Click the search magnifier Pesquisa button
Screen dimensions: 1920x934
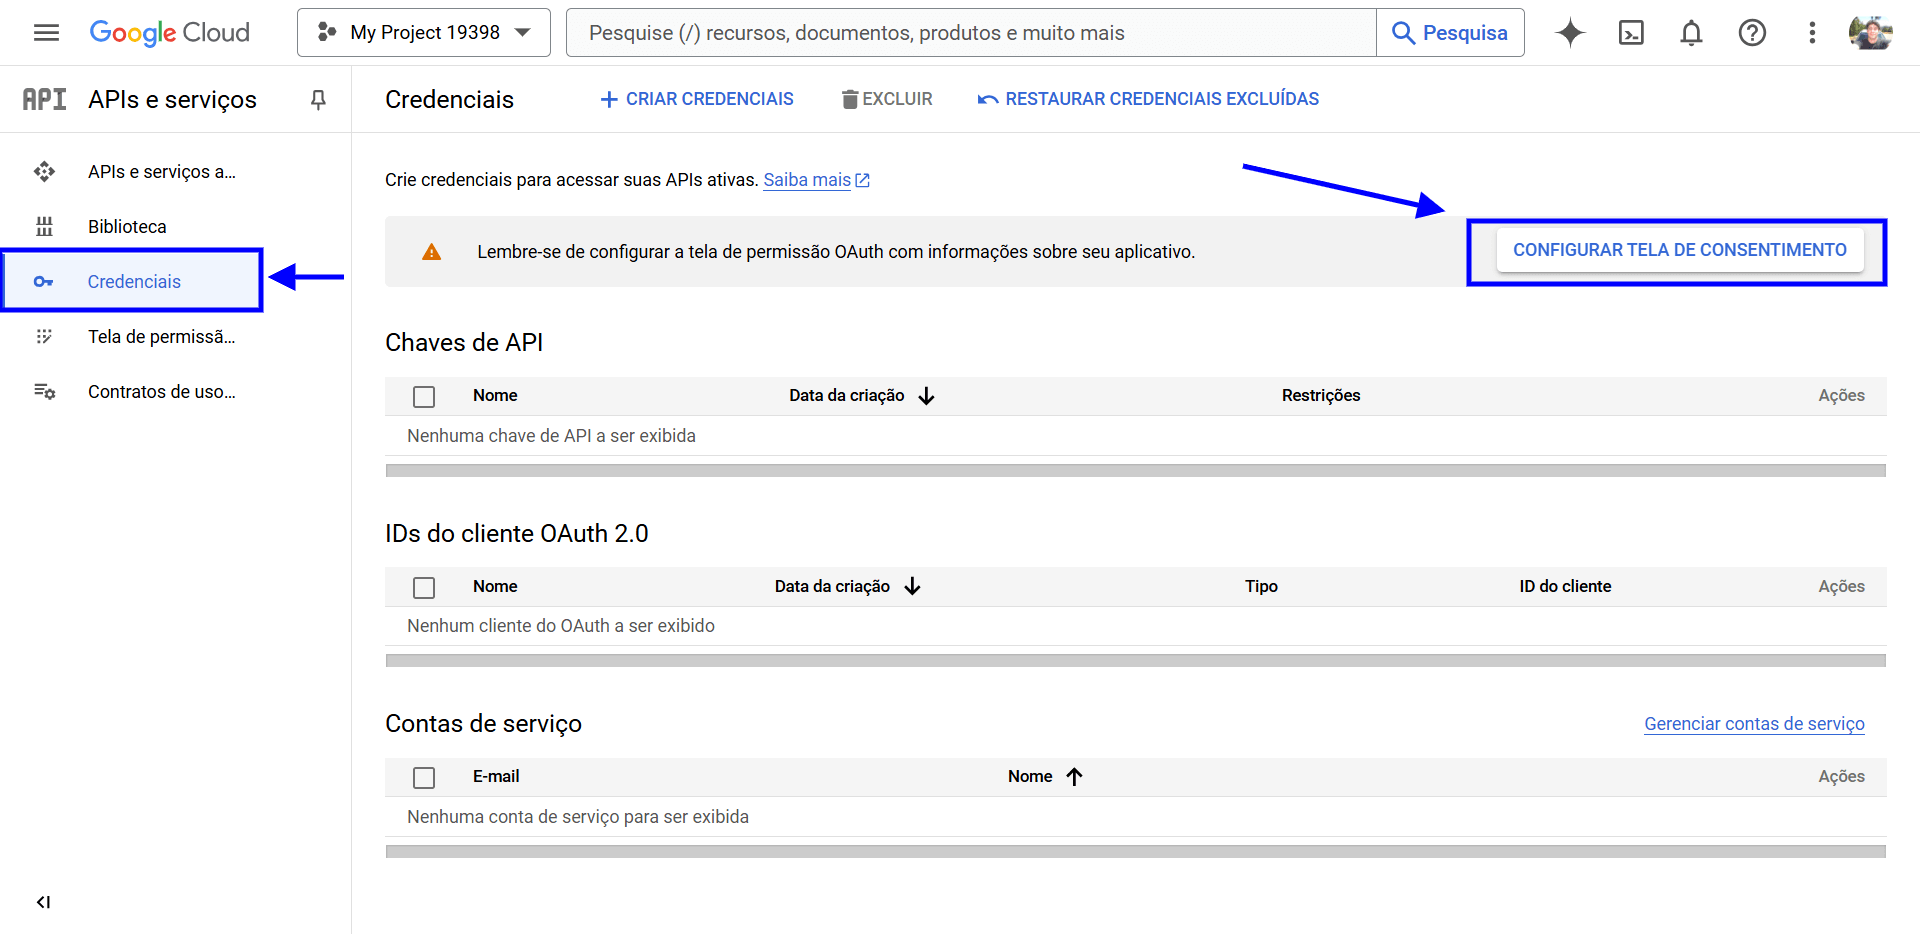pyautogui.click(x=1450, y=33)
